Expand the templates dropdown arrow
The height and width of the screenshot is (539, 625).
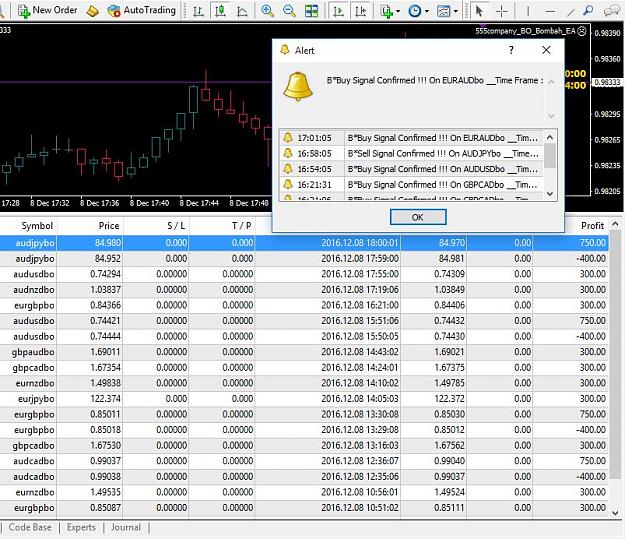456,11
